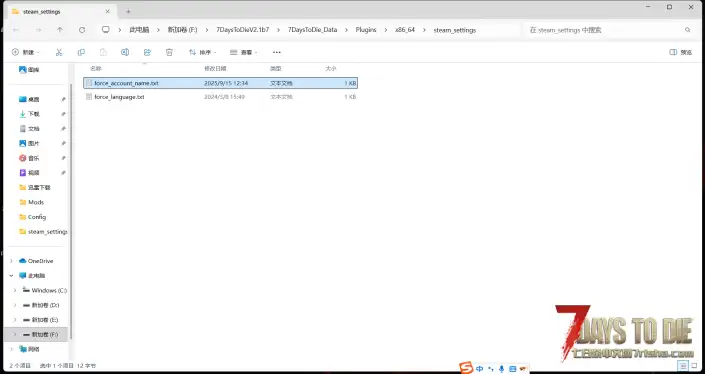Click steam_settings breadcrumb in address bar

[x=455, y=30]
